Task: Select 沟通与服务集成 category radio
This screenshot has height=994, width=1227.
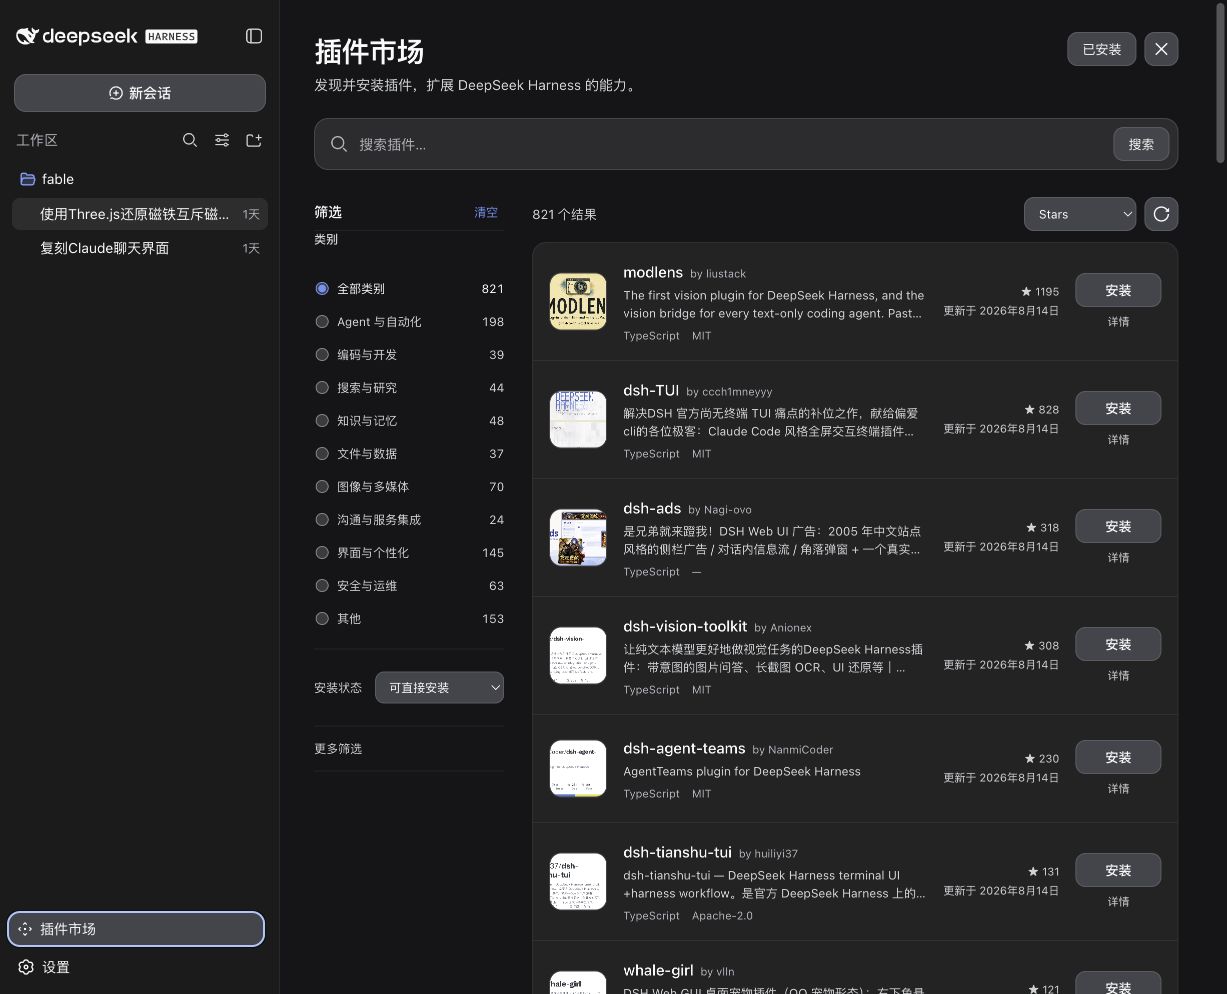Action: tap(322, 519)
